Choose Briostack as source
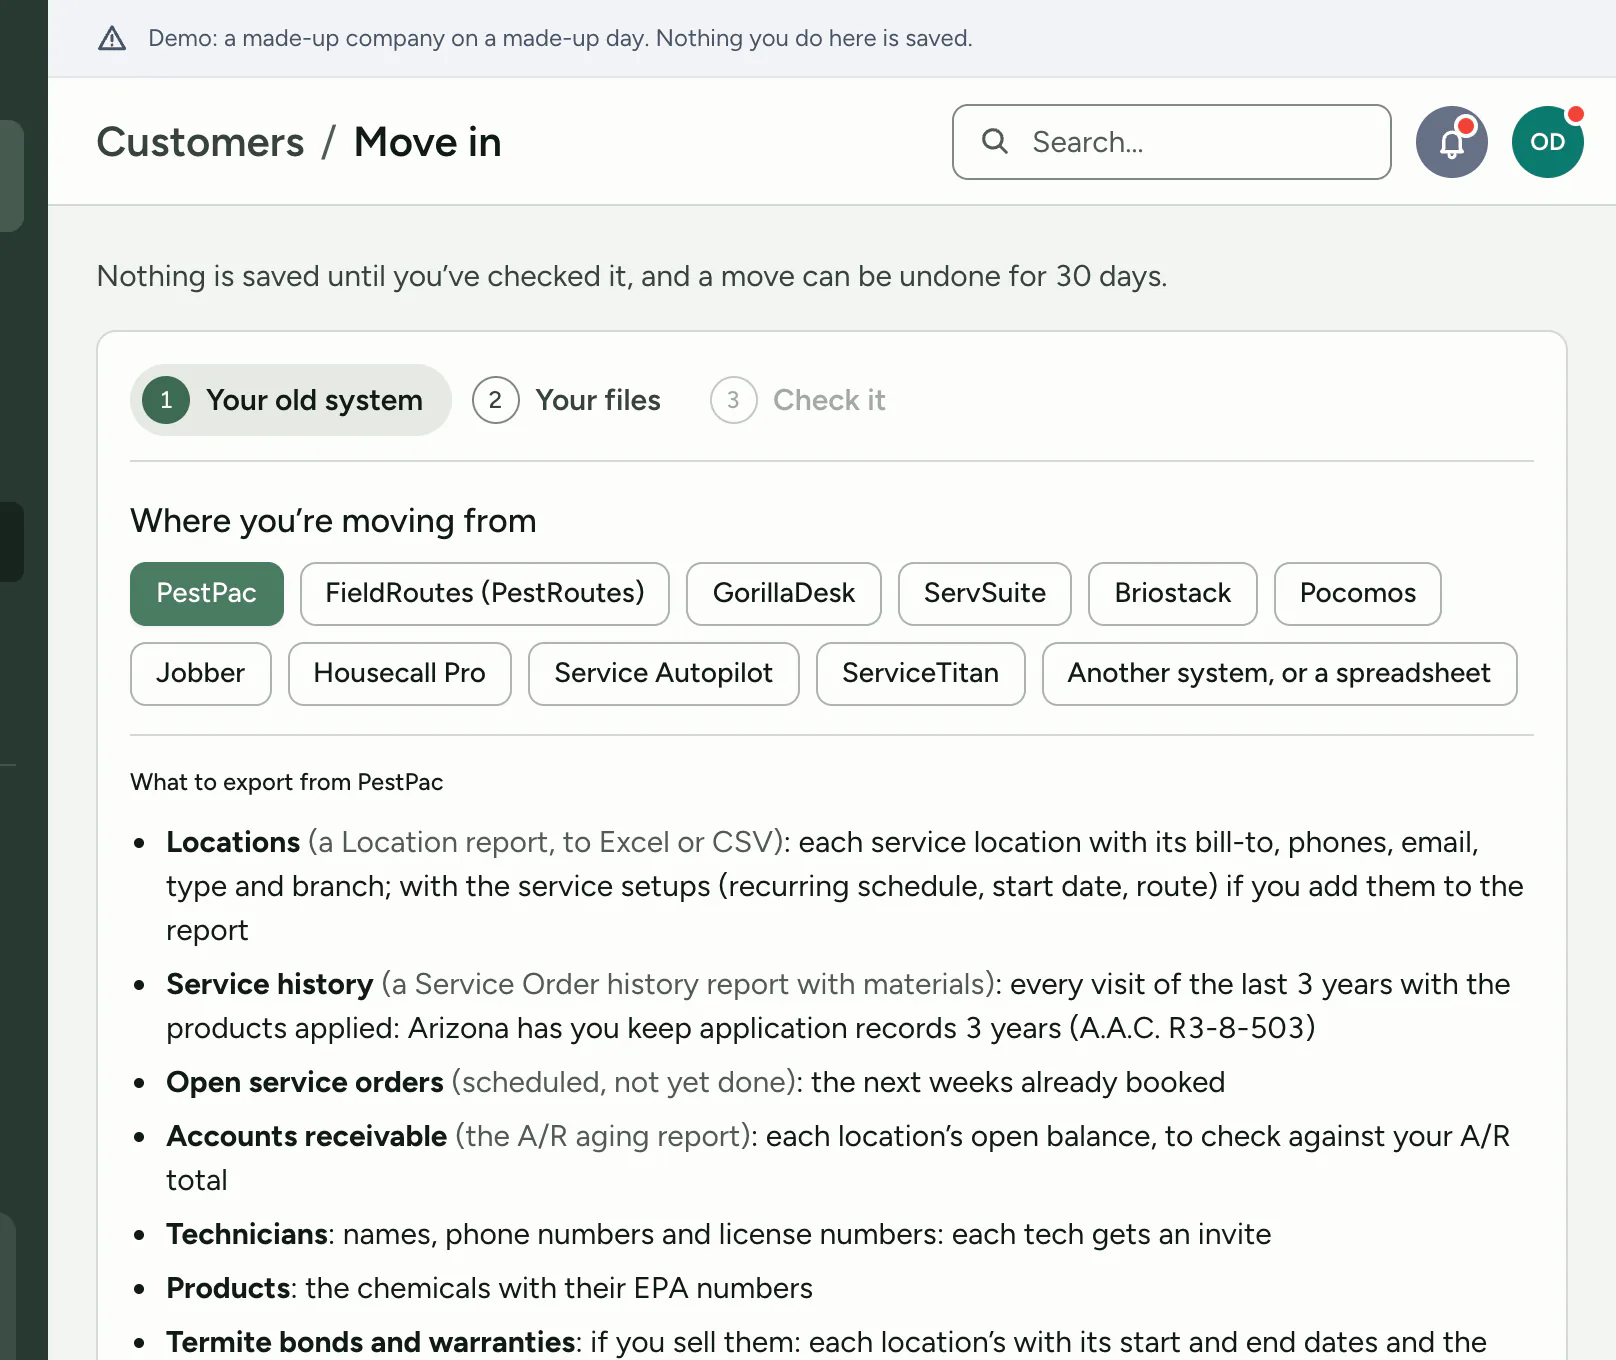1616x1360 pixels. pyautogui.click(x=1173, y=594)
